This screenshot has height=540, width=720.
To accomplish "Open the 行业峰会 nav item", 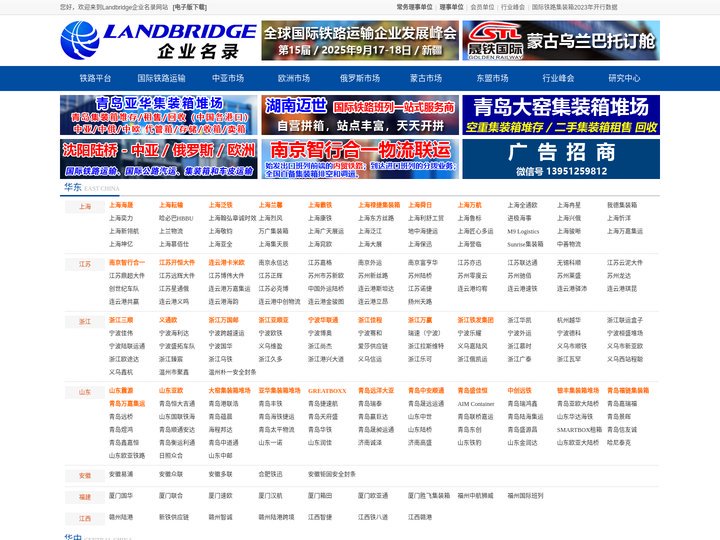I will tap(558, 78).
